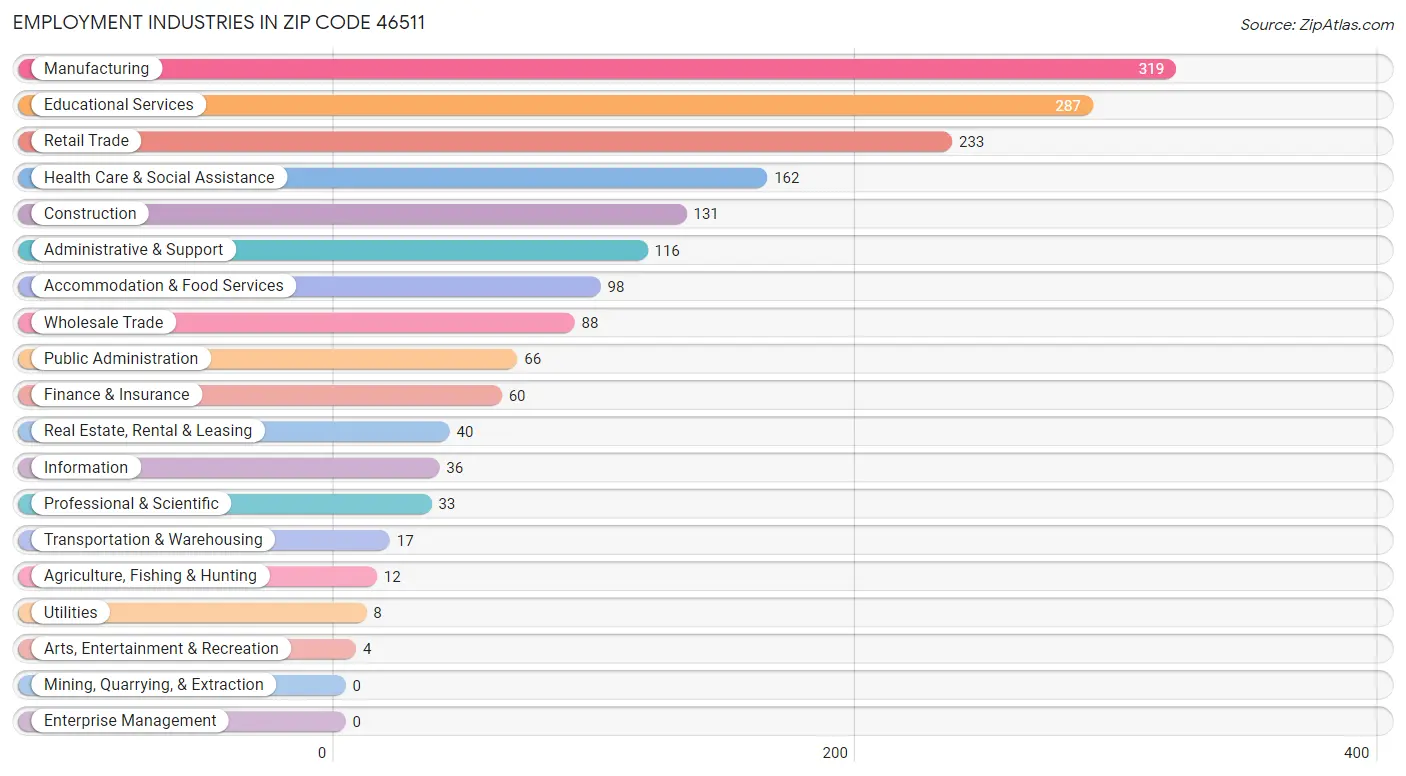Click the Source: ZipAtlas.com credit
The width and height of the screenshot is (1406, 776).
click(1317, 24)
